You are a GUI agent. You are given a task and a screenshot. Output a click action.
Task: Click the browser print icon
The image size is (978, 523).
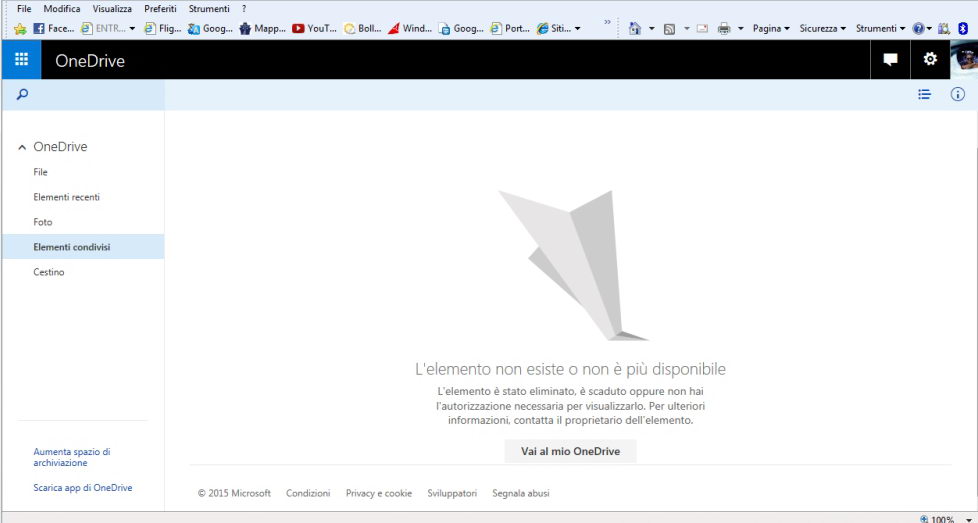pyautogui.click(x=723, y=28)
